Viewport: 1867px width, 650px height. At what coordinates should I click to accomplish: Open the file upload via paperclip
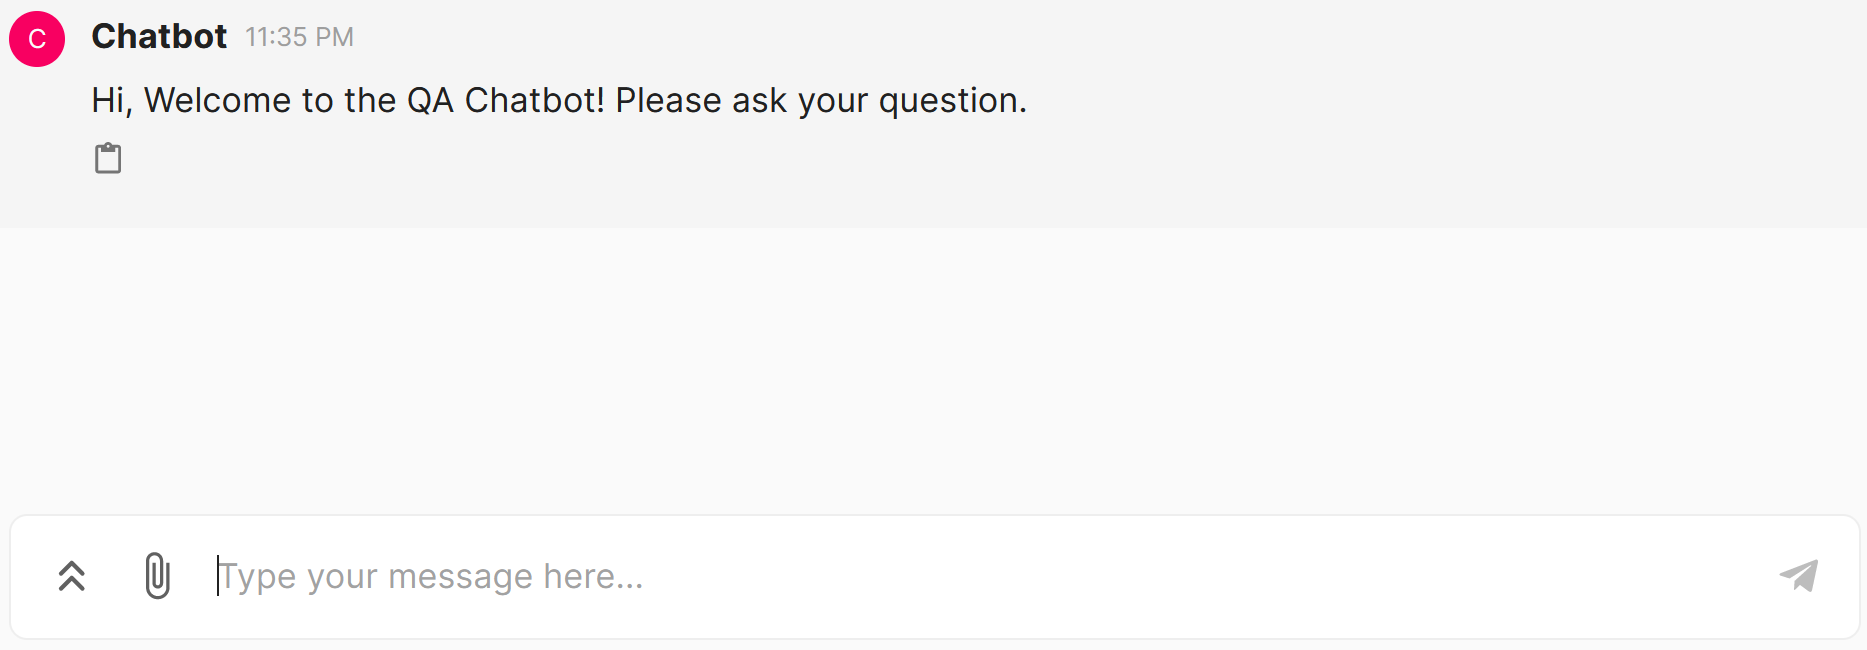point(157,576)
